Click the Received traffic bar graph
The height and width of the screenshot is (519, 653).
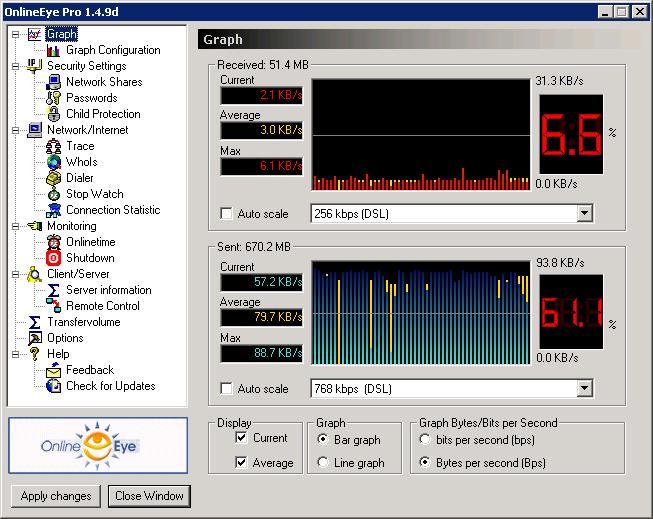click(421, 135)
